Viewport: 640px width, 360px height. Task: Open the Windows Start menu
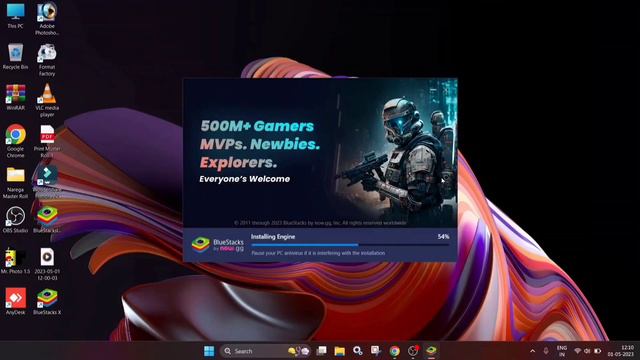pos(209,351)
